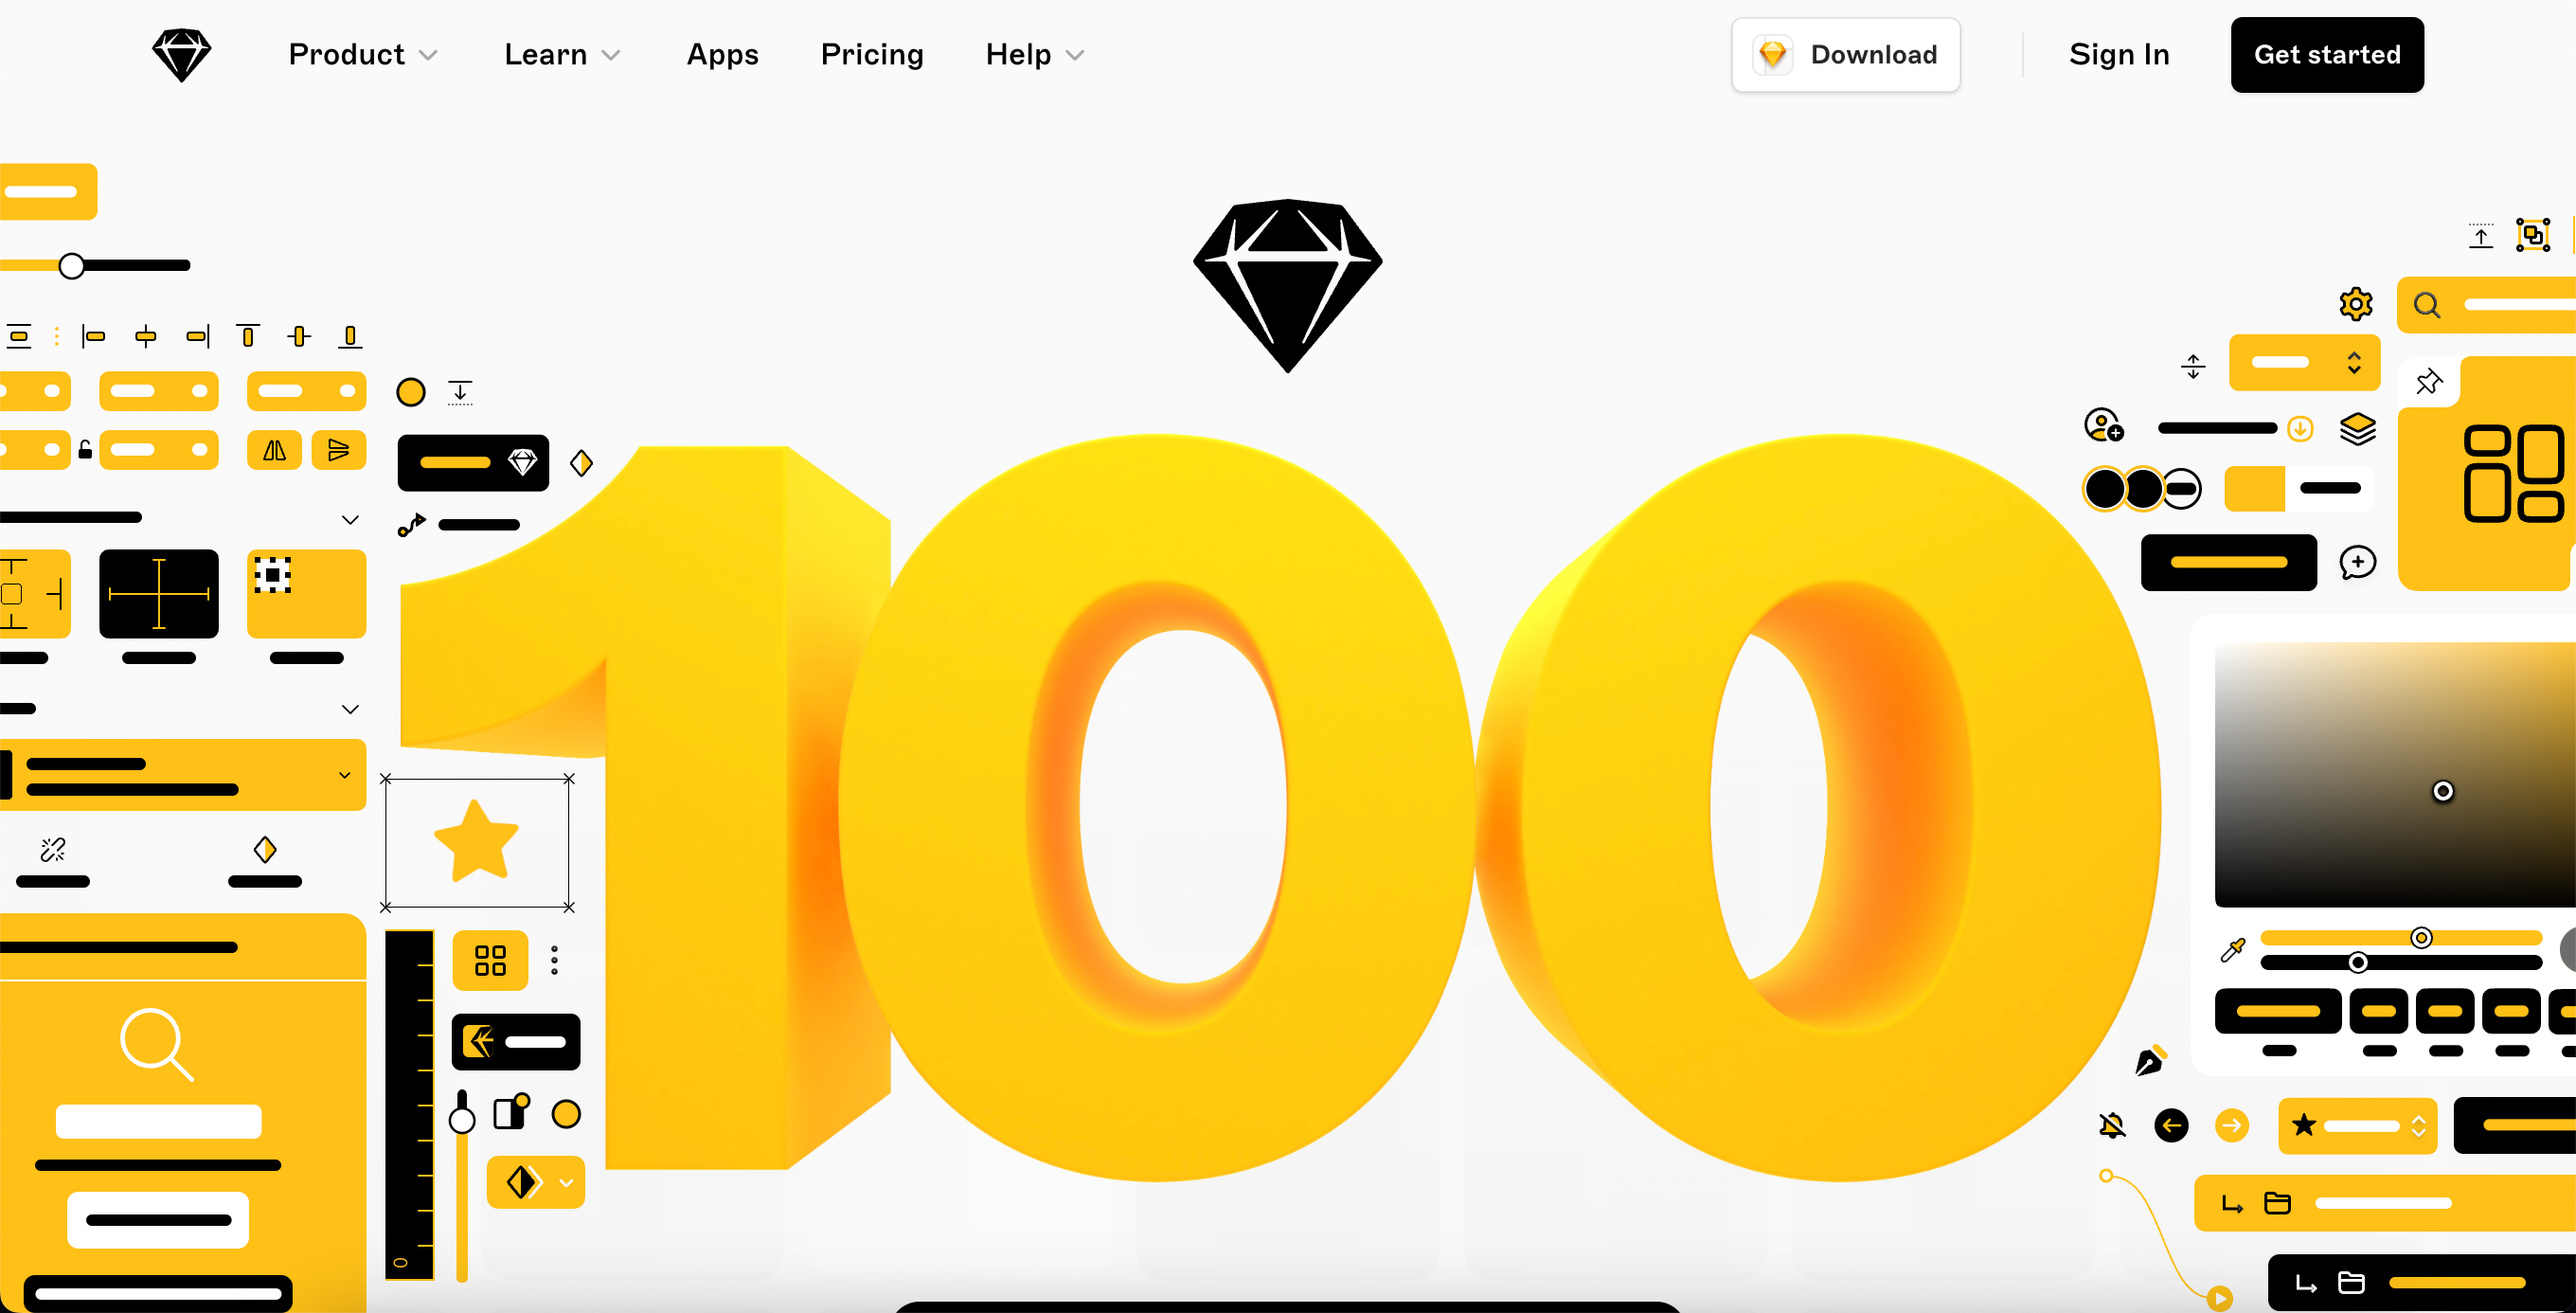Click the pin icon button
The image size is (2576, 1313).
tap(2429, 381)
